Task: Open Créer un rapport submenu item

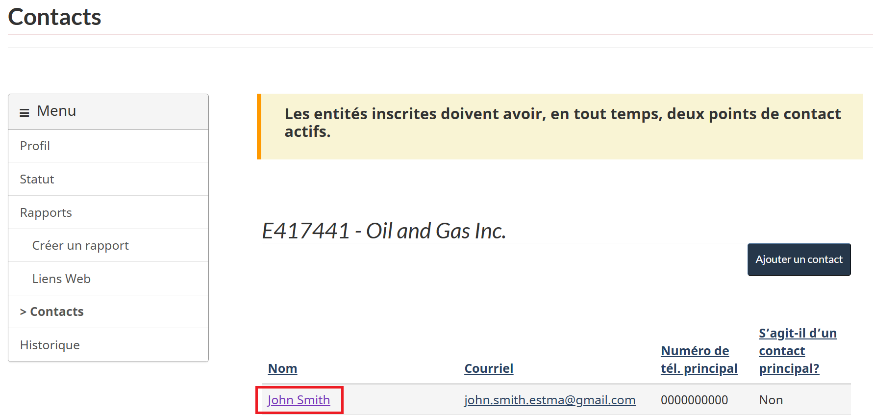Action: [x=80, y=245]
